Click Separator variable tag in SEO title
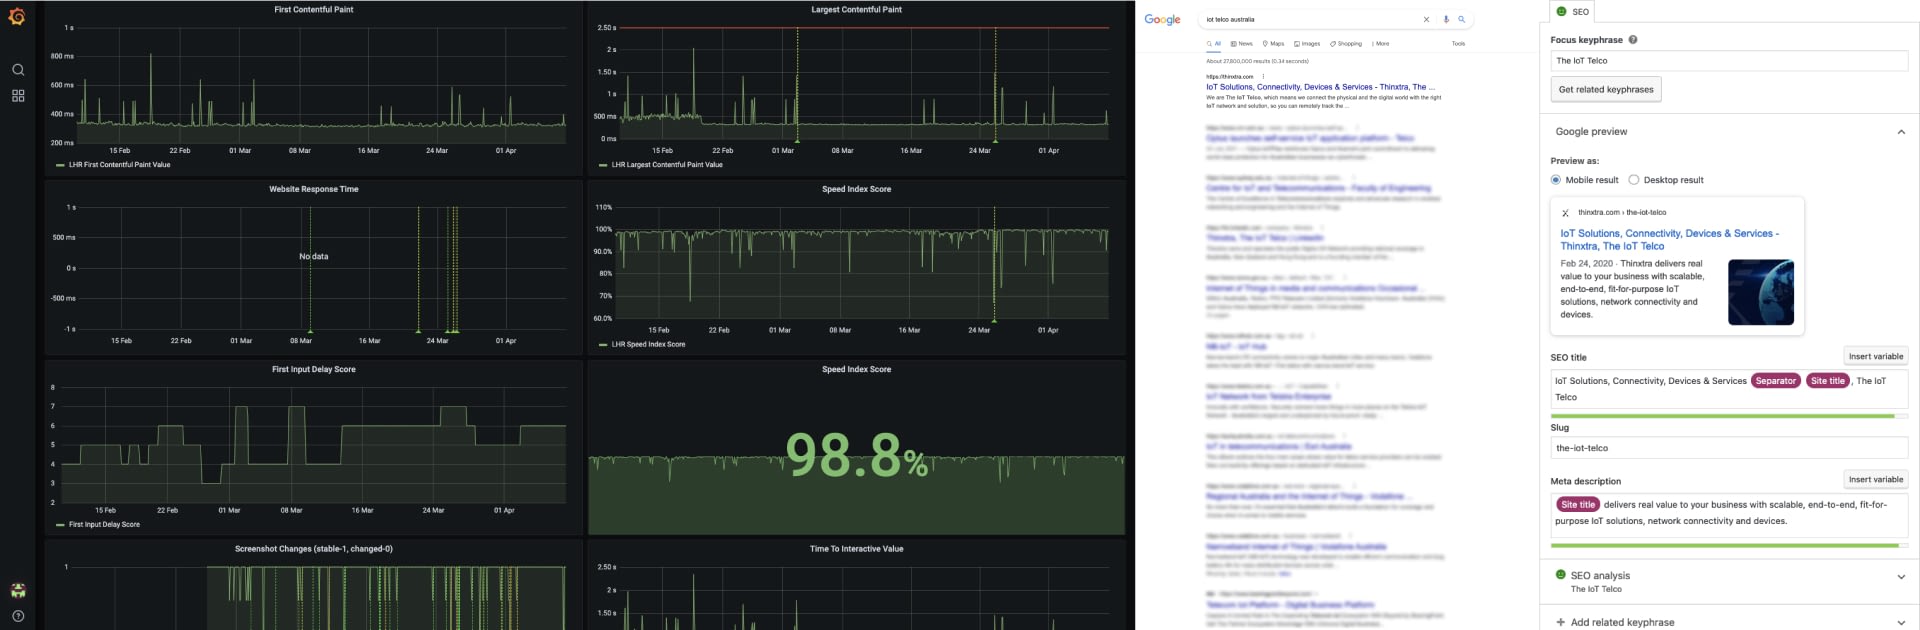 1776,381
